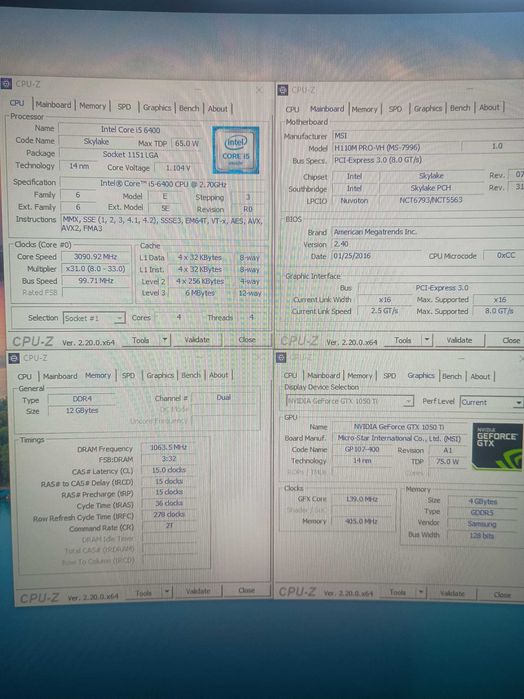The width and height of the screenshot is (524, 699).
Task: Click the memory Type value 'DDR4'
Action: tap(82, 399)
